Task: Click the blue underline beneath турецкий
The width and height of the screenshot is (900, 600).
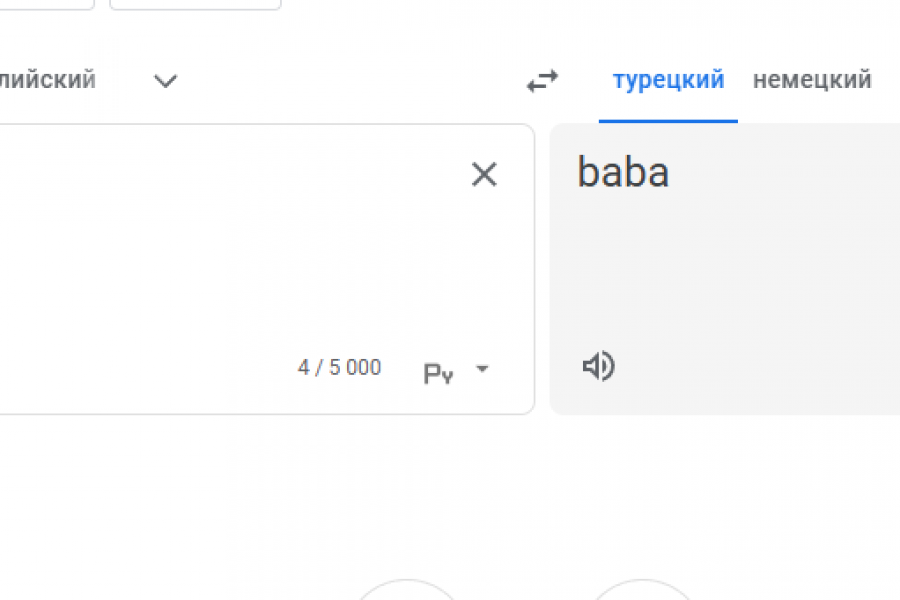Action: [668, 121]
